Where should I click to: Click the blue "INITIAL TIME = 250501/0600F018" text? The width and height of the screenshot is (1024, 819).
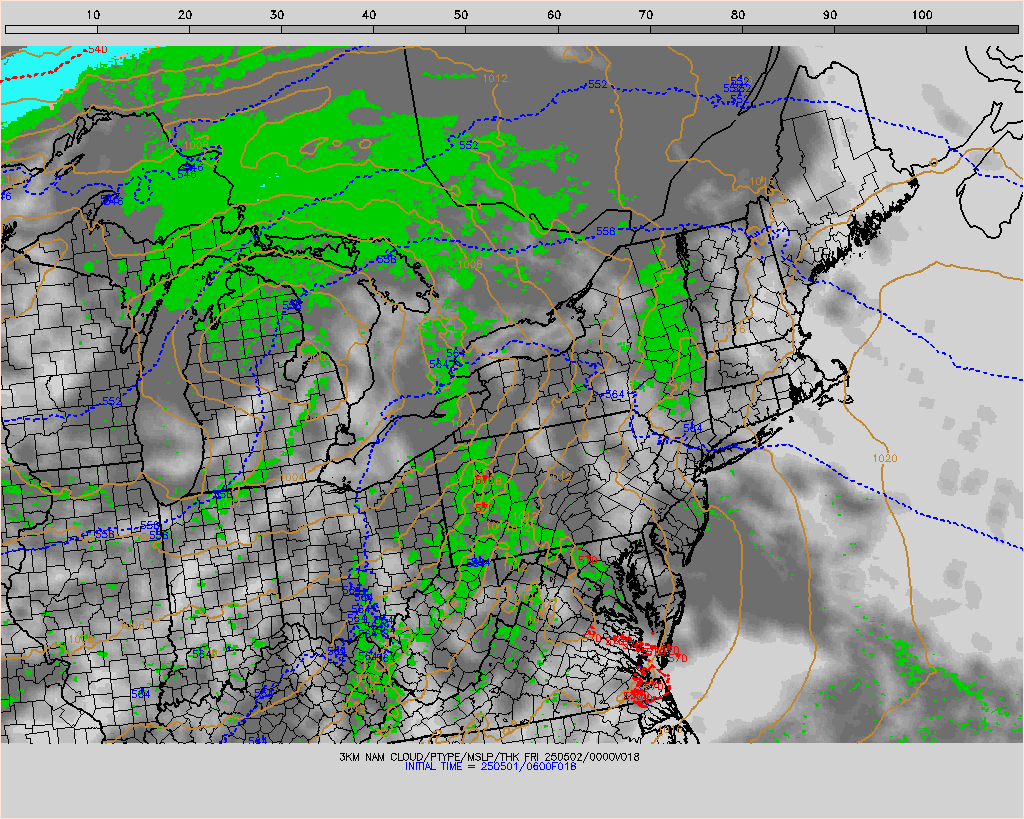coord(490,766)
